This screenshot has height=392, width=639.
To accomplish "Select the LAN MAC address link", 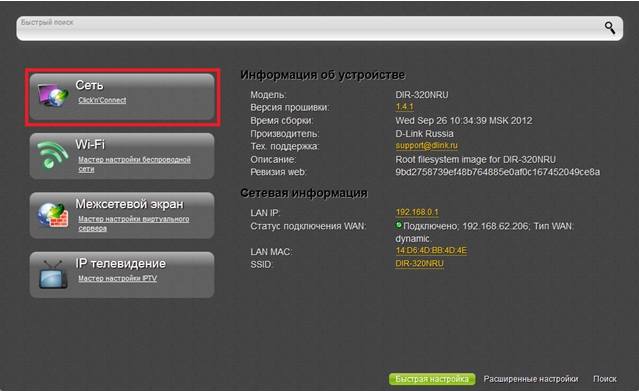I will 431,251.
